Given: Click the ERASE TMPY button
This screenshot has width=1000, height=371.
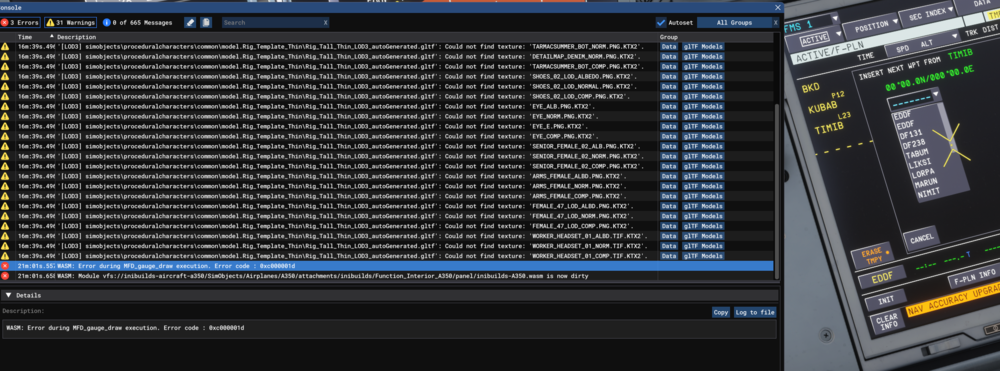Looking at the screenshot, I should pos(872,256).
